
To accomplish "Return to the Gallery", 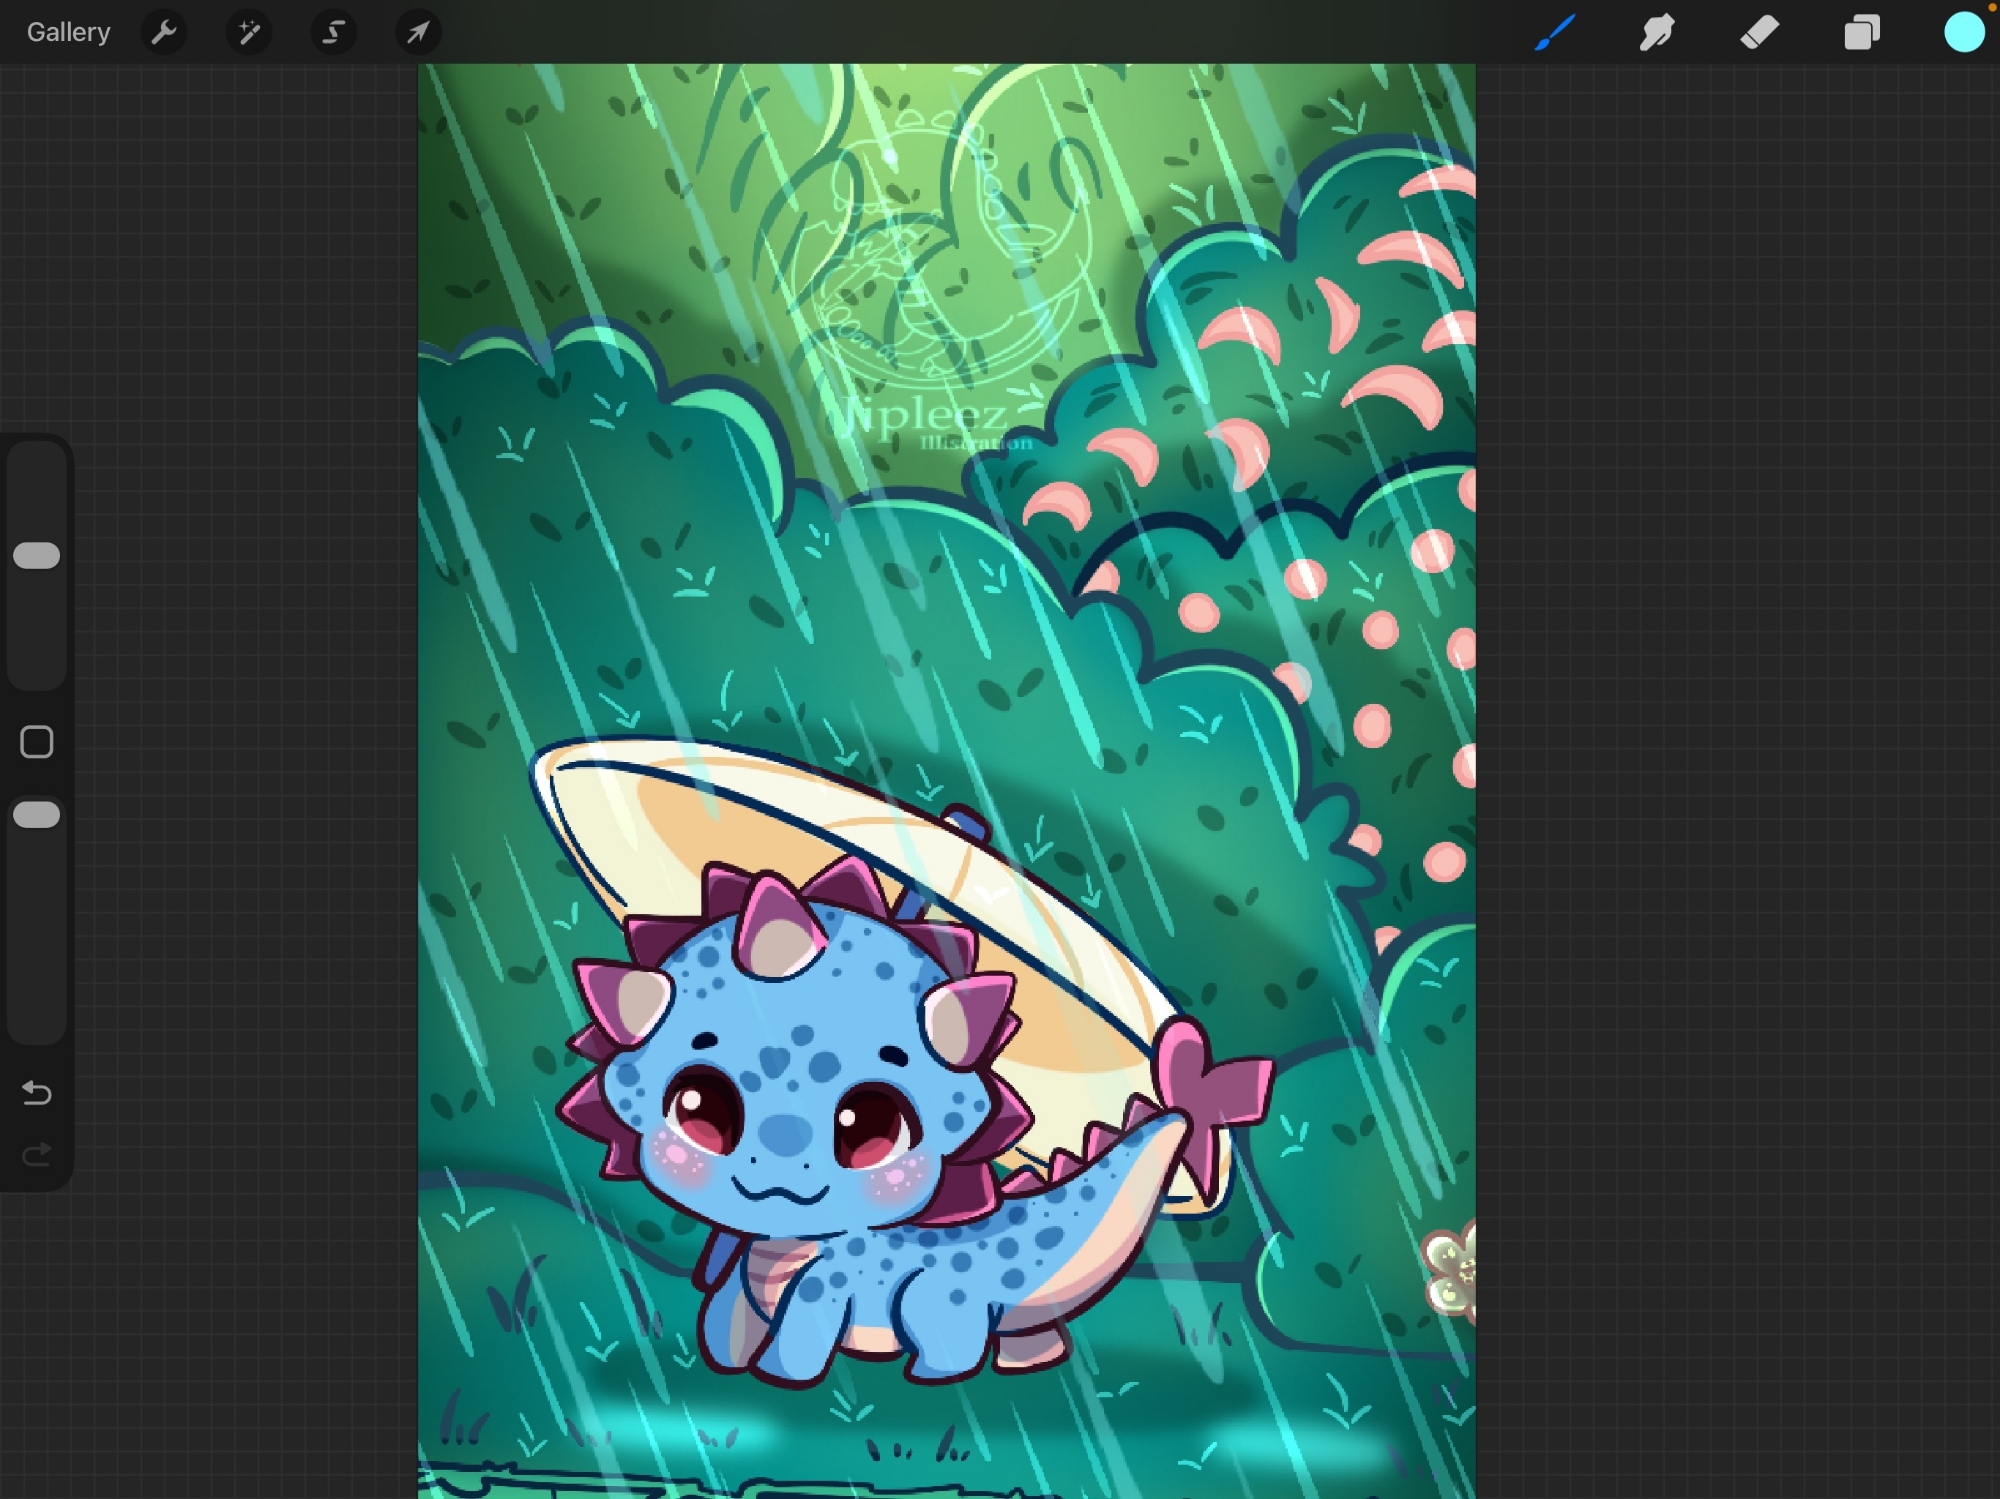I will pos(68,33).
